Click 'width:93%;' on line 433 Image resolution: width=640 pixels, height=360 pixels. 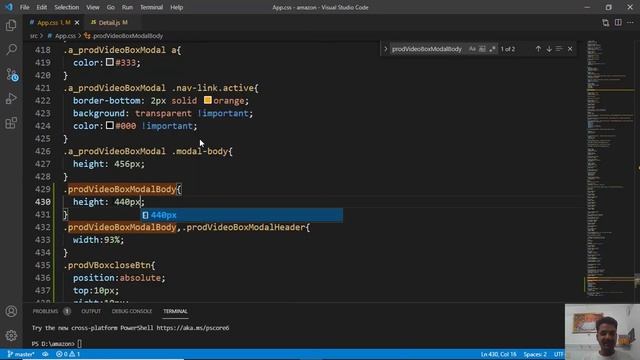click(98, 240)
